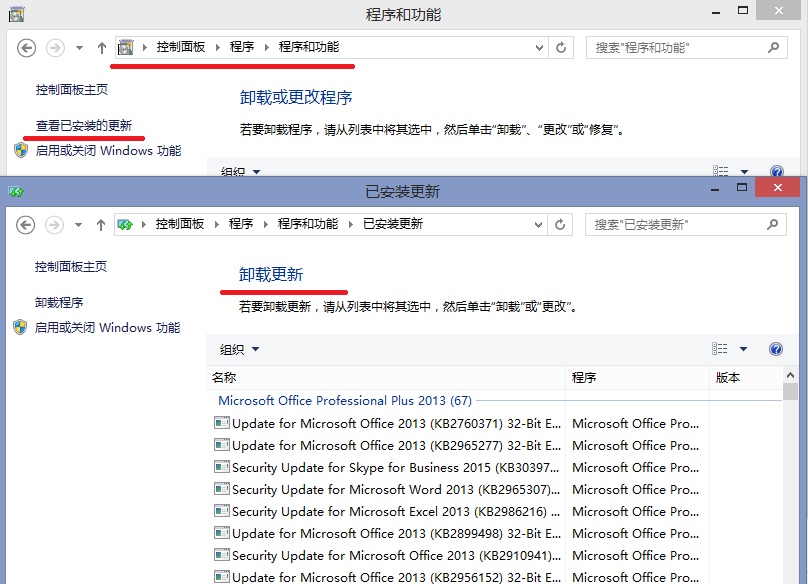Open 控制面板主页 in 已安装更新 window
This screenshot has height=584, width=808.
(x=71, y=266)
